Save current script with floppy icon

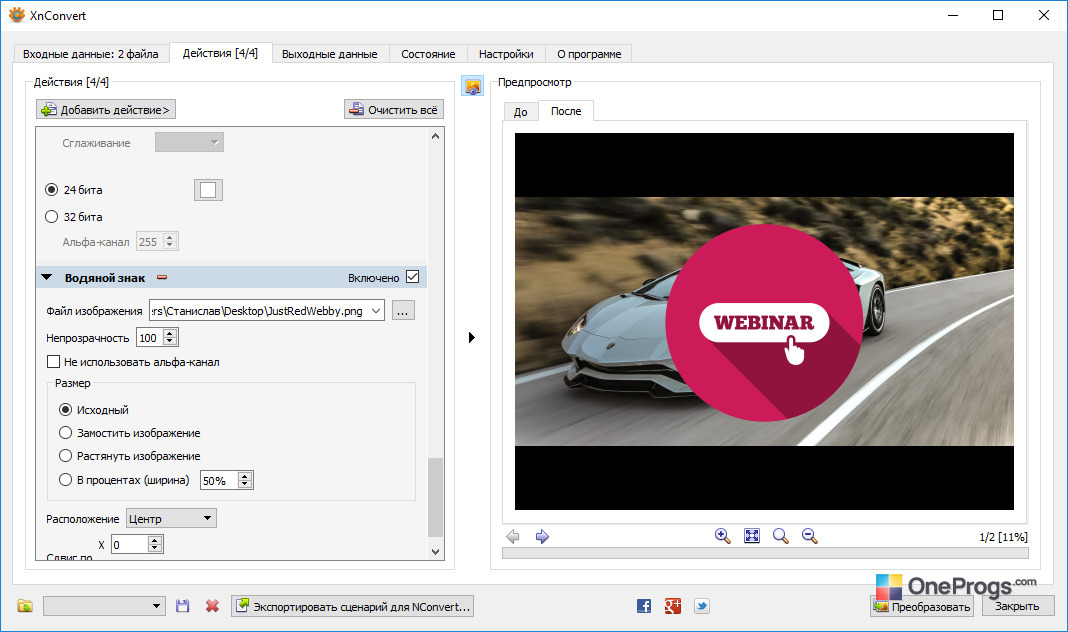point(183,605)
